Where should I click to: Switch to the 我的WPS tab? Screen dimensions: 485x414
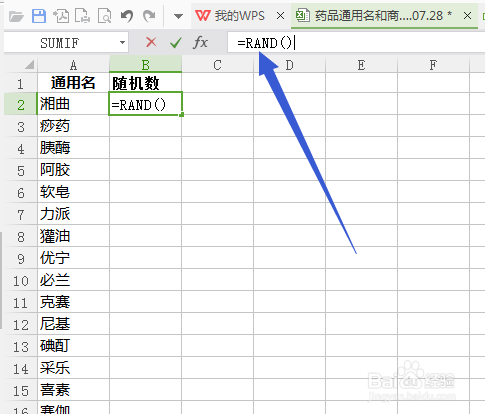[230, 16]
